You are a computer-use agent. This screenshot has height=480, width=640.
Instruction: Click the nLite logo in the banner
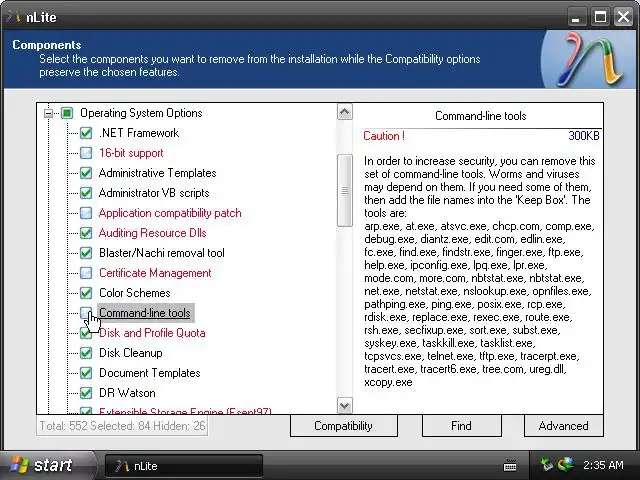click(x=589, y=60)
